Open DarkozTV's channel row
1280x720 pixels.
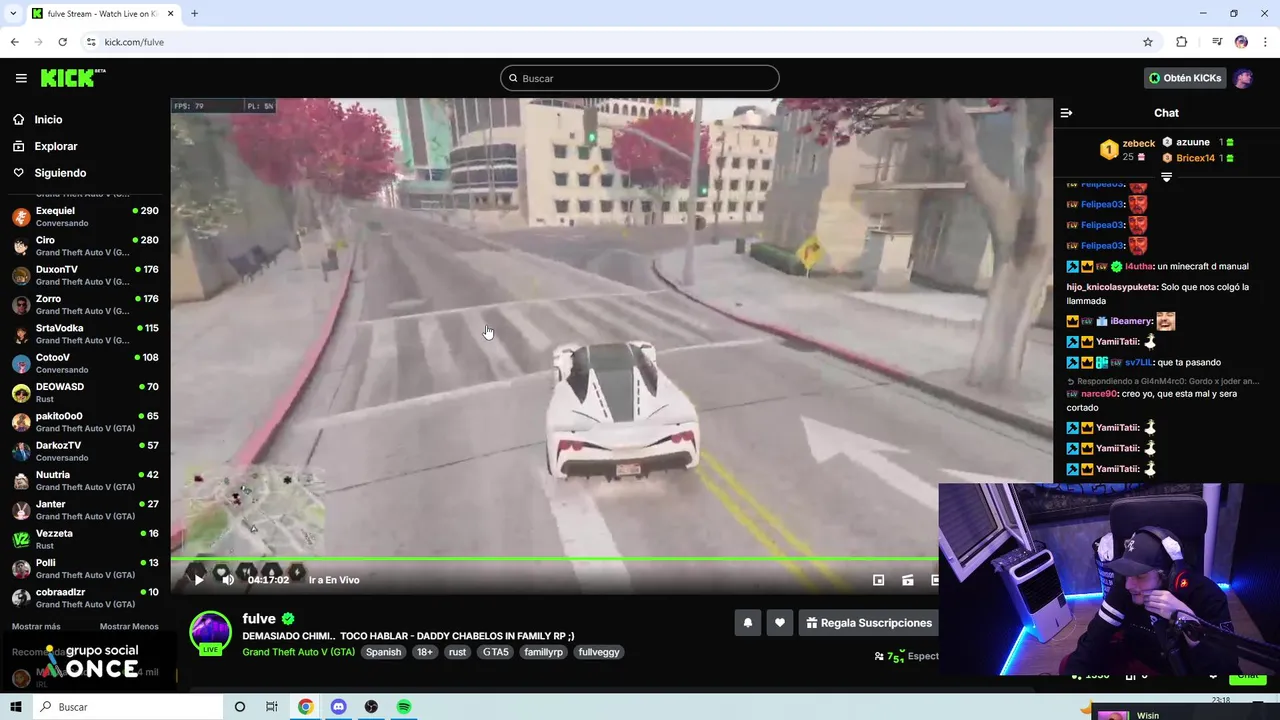(85, 451)
